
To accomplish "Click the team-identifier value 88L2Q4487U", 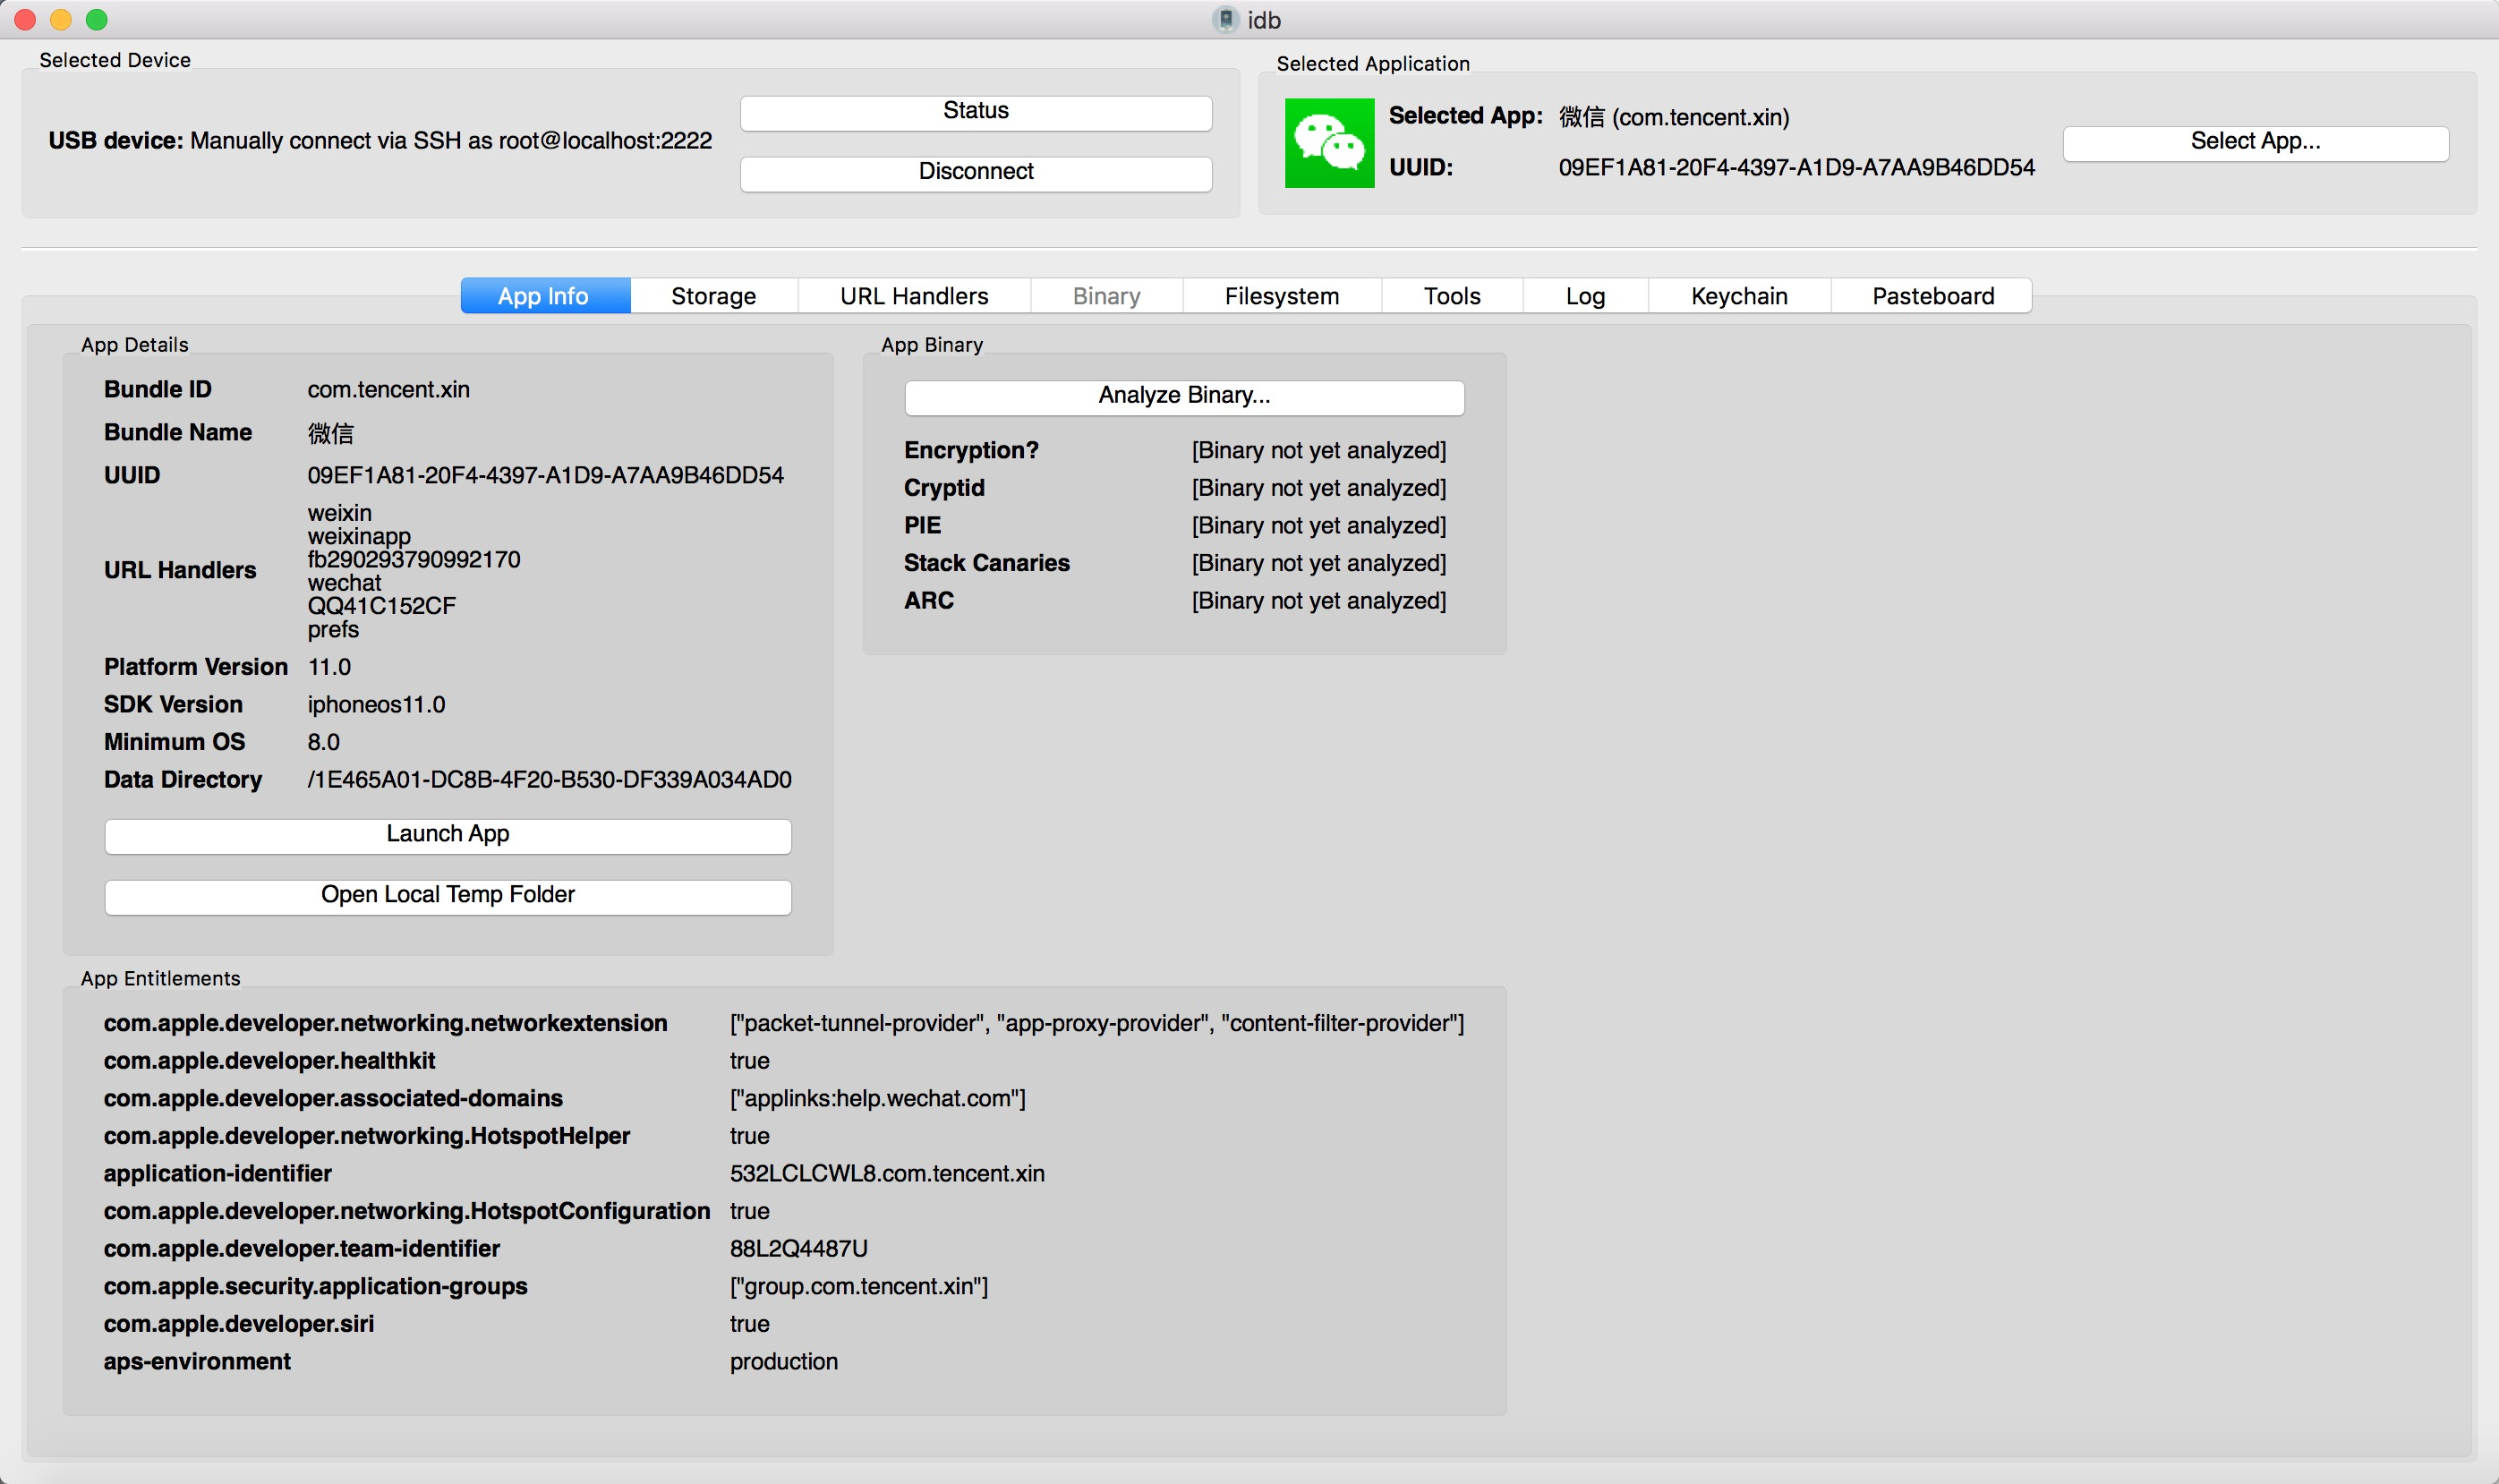I will pyautogui.click(x=798, y=1249).
